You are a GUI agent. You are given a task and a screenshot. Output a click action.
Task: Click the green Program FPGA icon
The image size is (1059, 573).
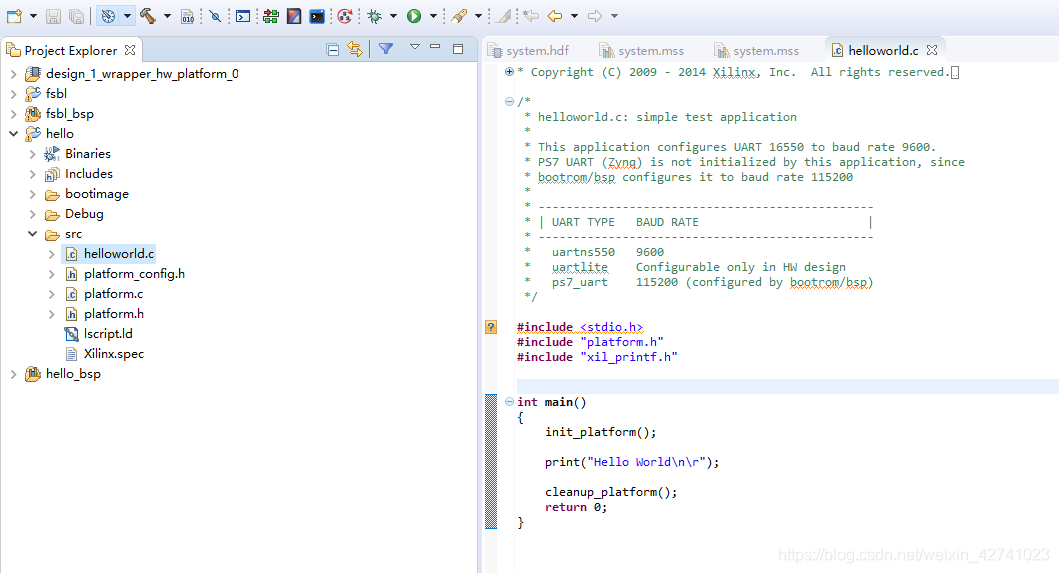271,16
